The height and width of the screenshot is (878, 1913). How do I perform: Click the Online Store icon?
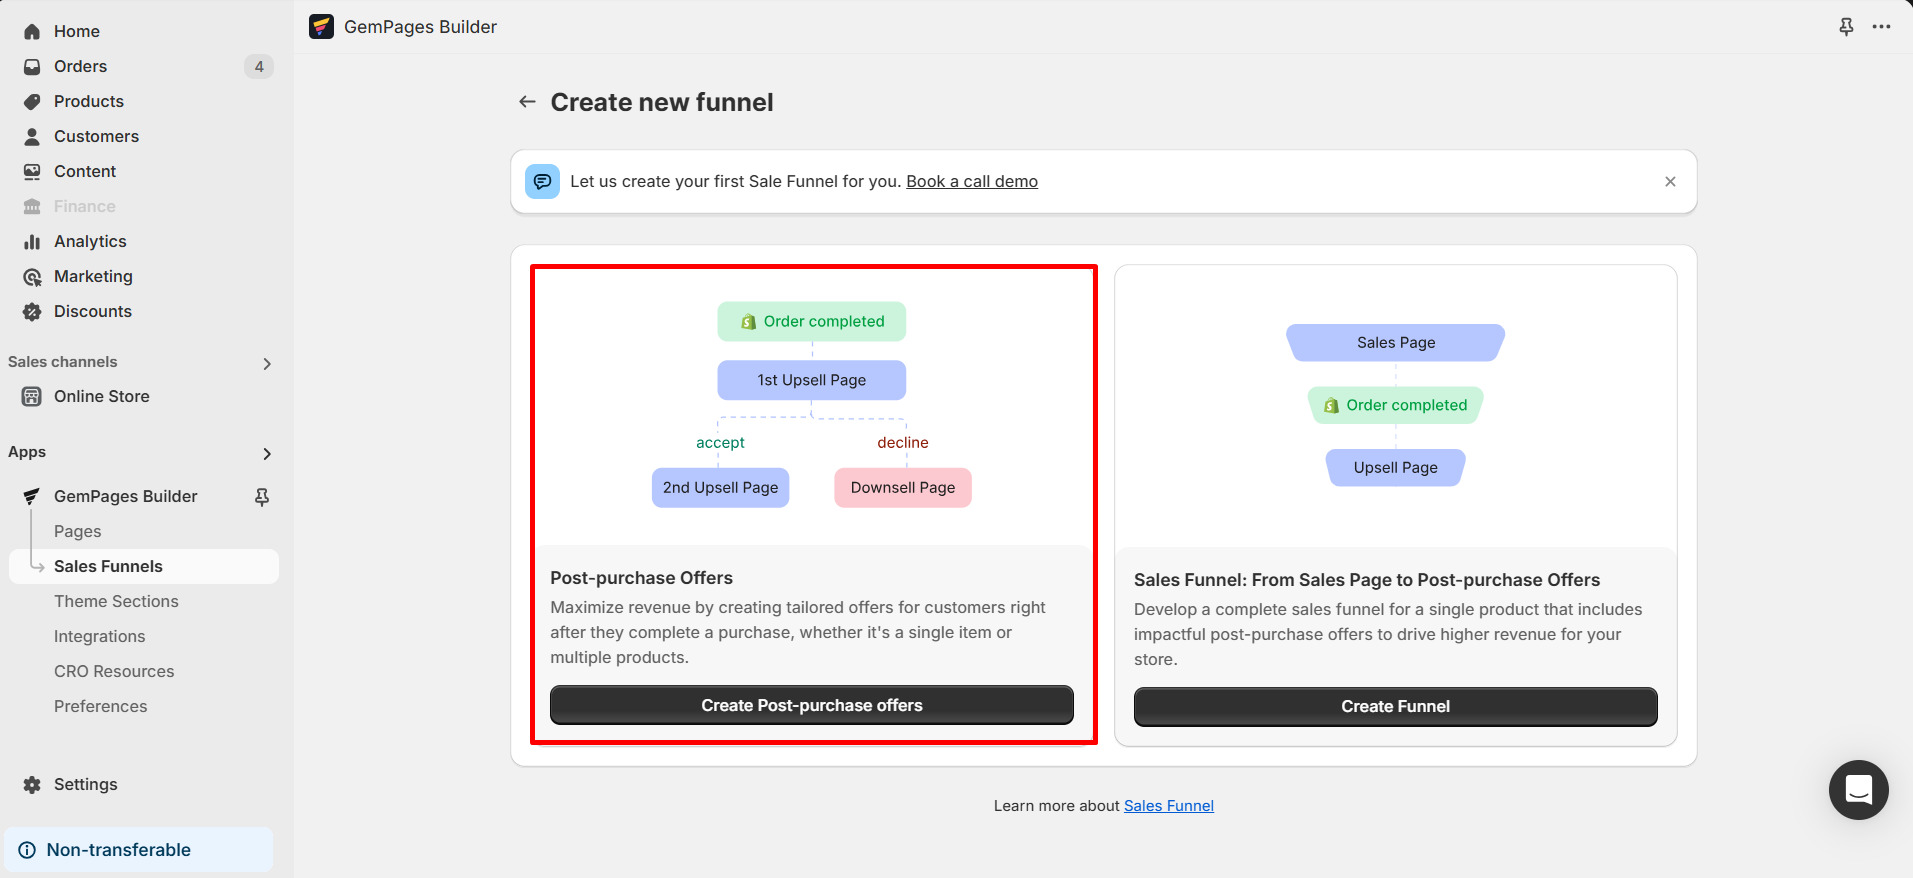click(x=32, y=397)
